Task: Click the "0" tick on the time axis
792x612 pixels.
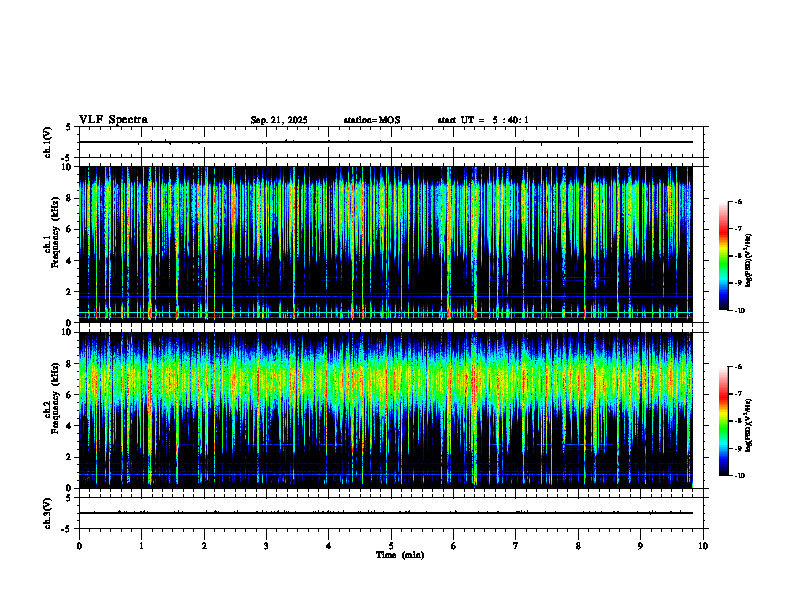Action: [79, 546]
